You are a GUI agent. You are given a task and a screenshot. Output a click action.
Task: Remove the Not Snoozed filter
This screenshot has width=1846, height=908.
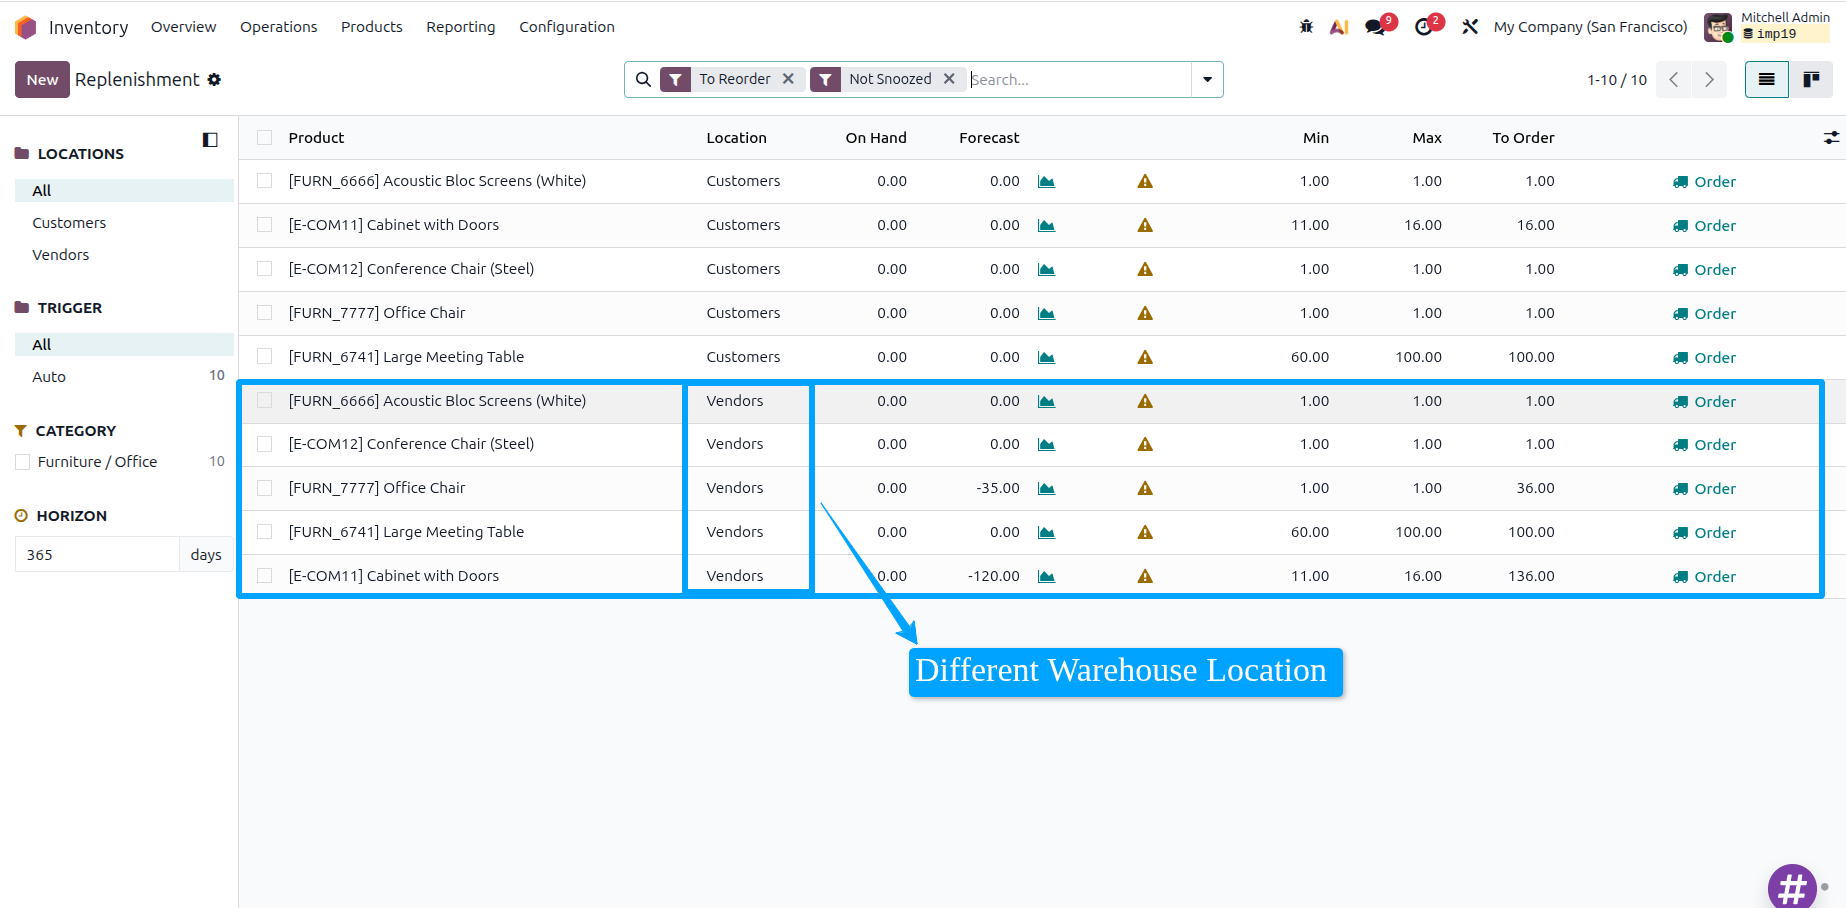tap(949, 79)
